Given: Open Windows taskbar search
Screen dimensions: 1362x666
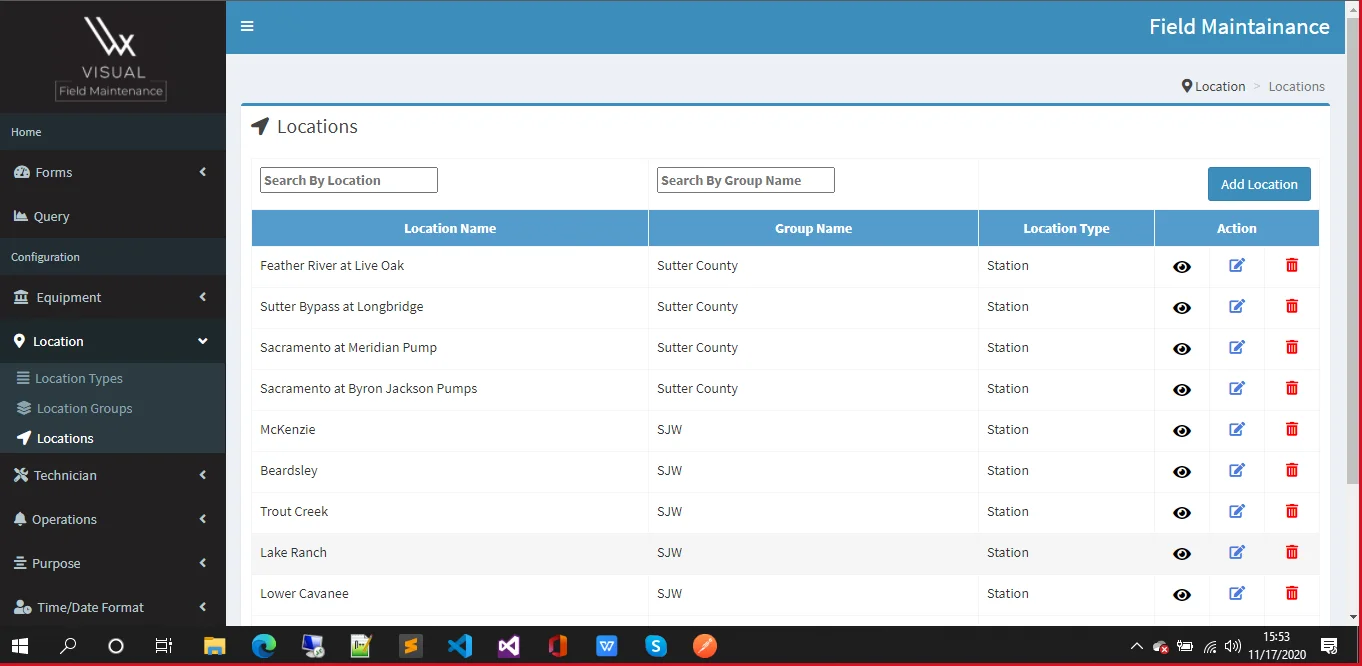Looking at the screenshot, I should coord(68,646).
